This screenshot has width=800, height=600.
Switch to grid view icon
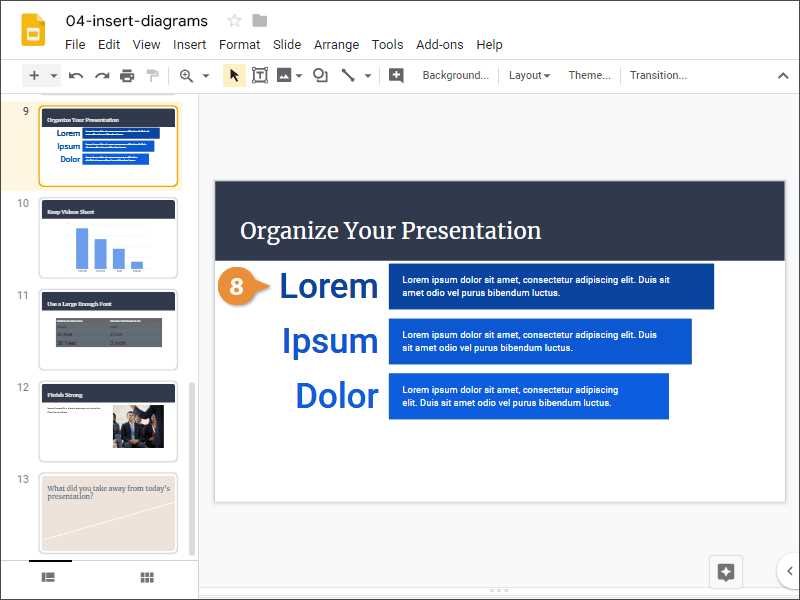(x=147, y=577)
